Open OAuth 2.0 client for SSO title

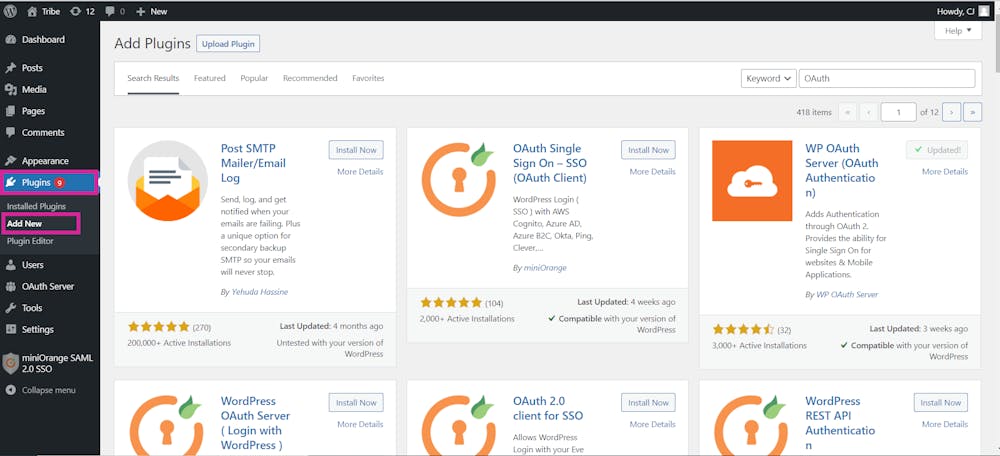[548, 409]
